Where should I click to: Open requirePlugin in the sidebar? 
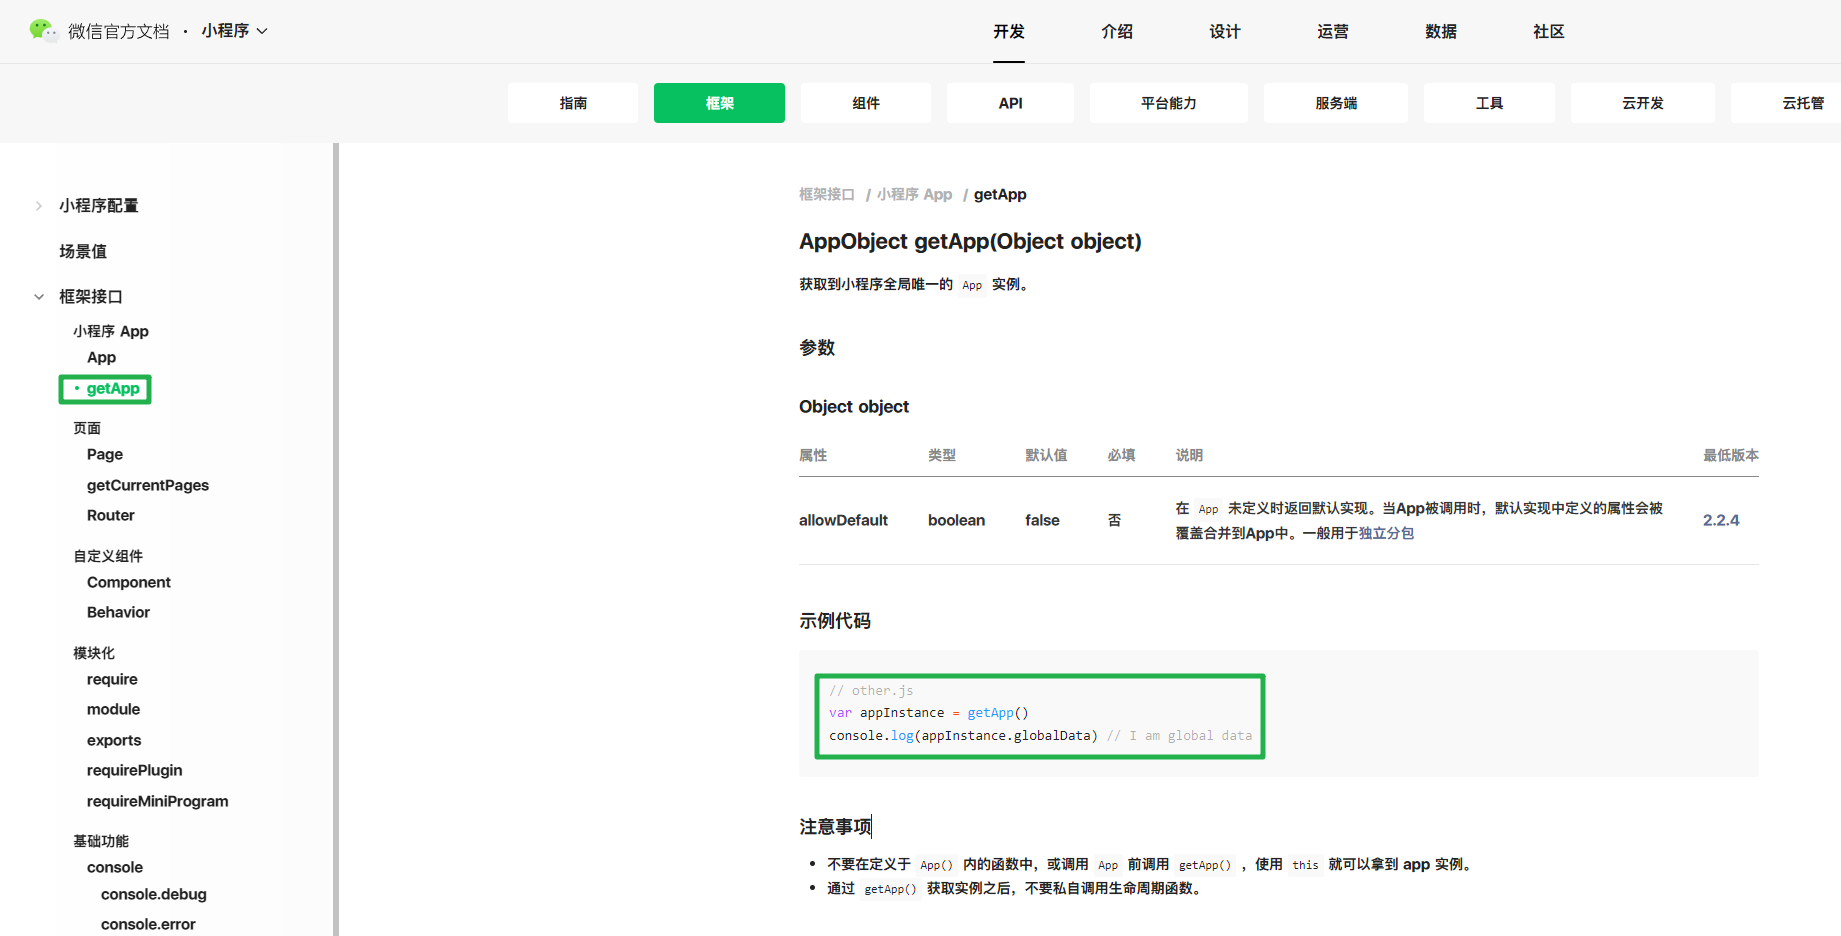click(x=135, y=771)
